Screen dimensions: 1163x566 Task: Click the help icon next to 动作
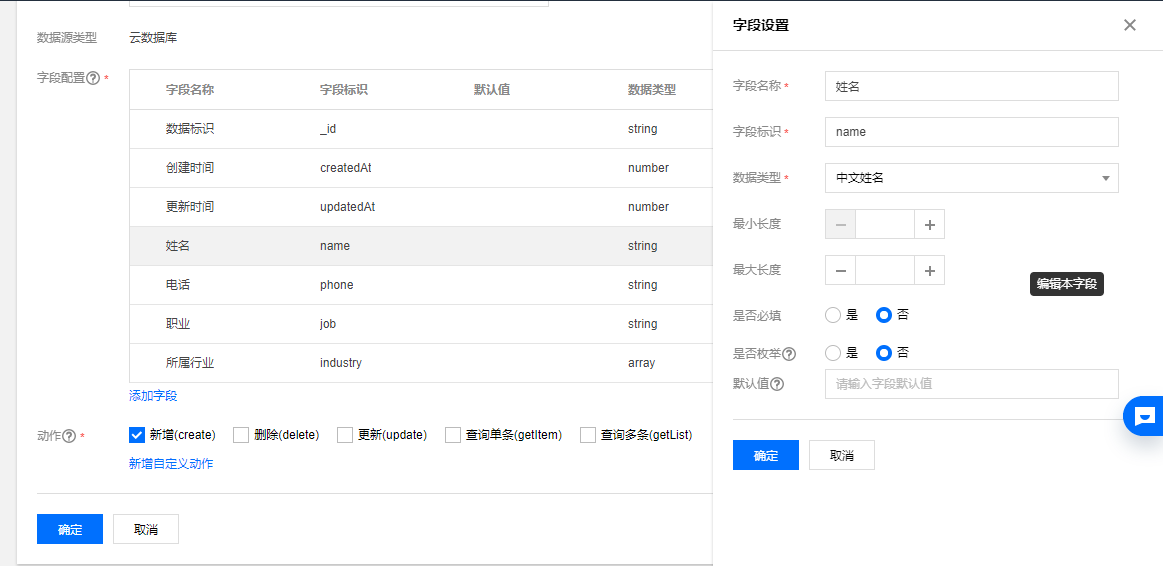[69, 436]
